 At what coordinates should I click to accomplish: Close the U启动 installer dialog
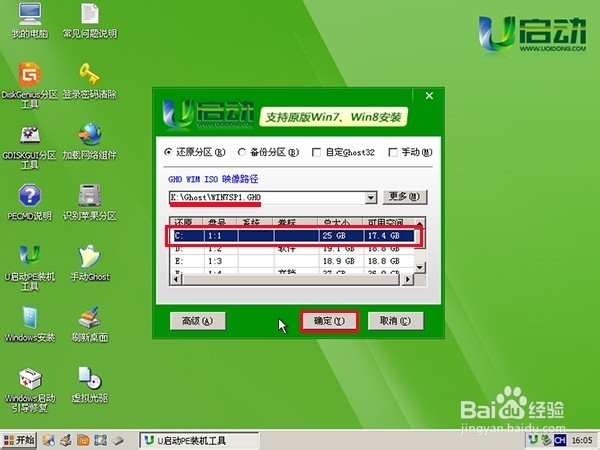pos(429,96)
